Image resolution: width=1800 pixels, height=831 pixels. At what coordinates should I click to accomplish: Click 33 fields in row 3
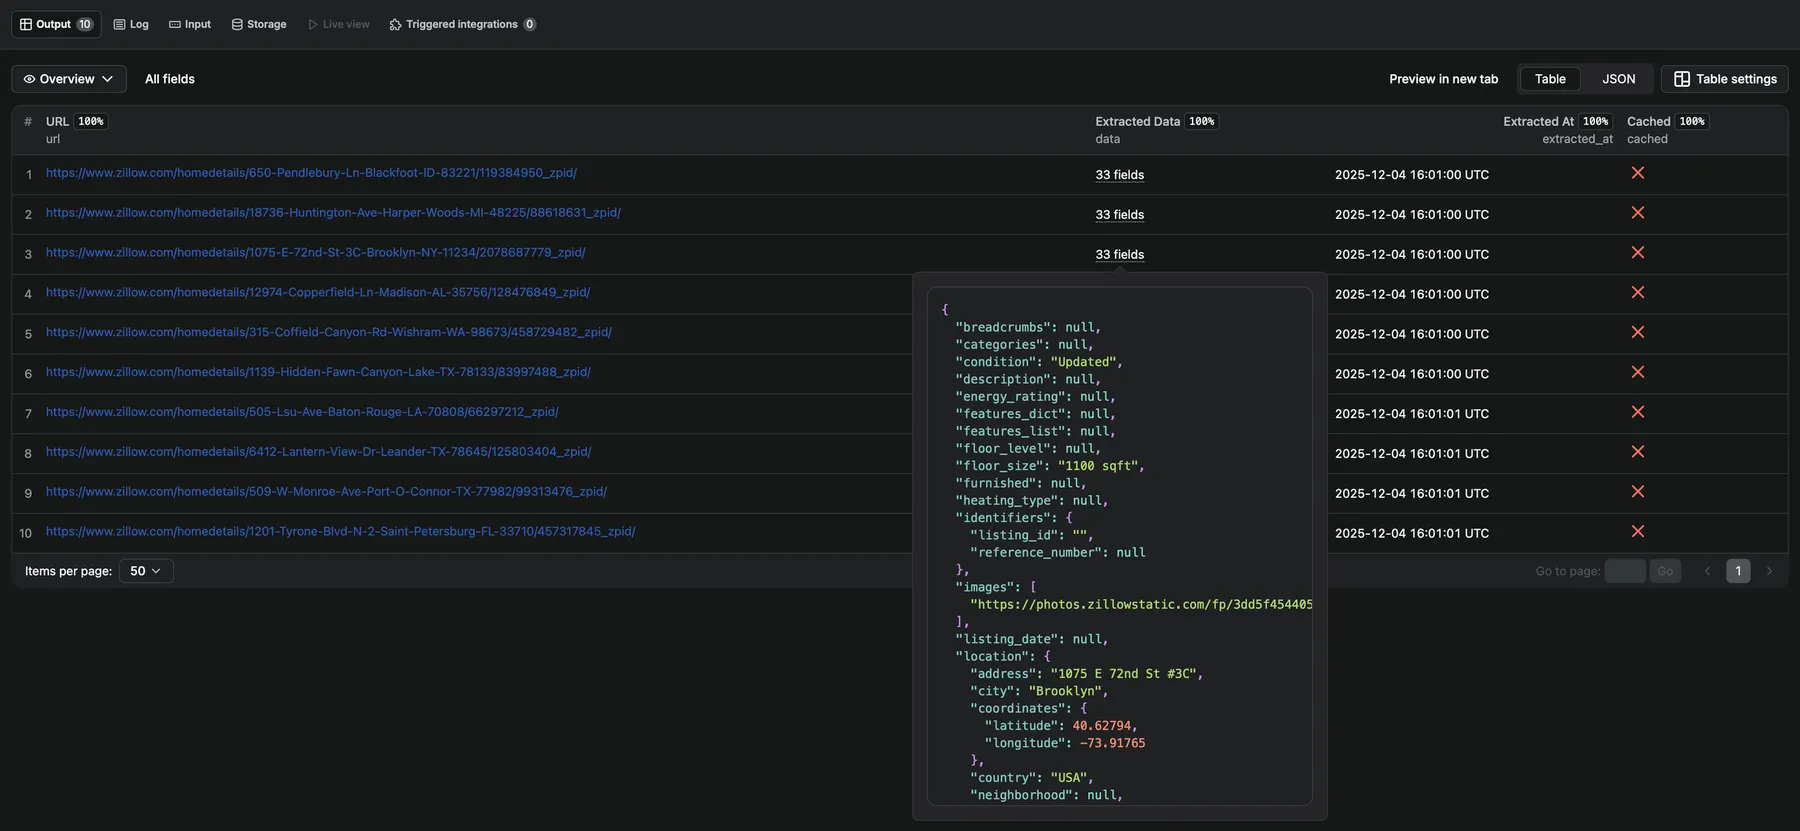pyautogui.click(x=1119, y=255)
